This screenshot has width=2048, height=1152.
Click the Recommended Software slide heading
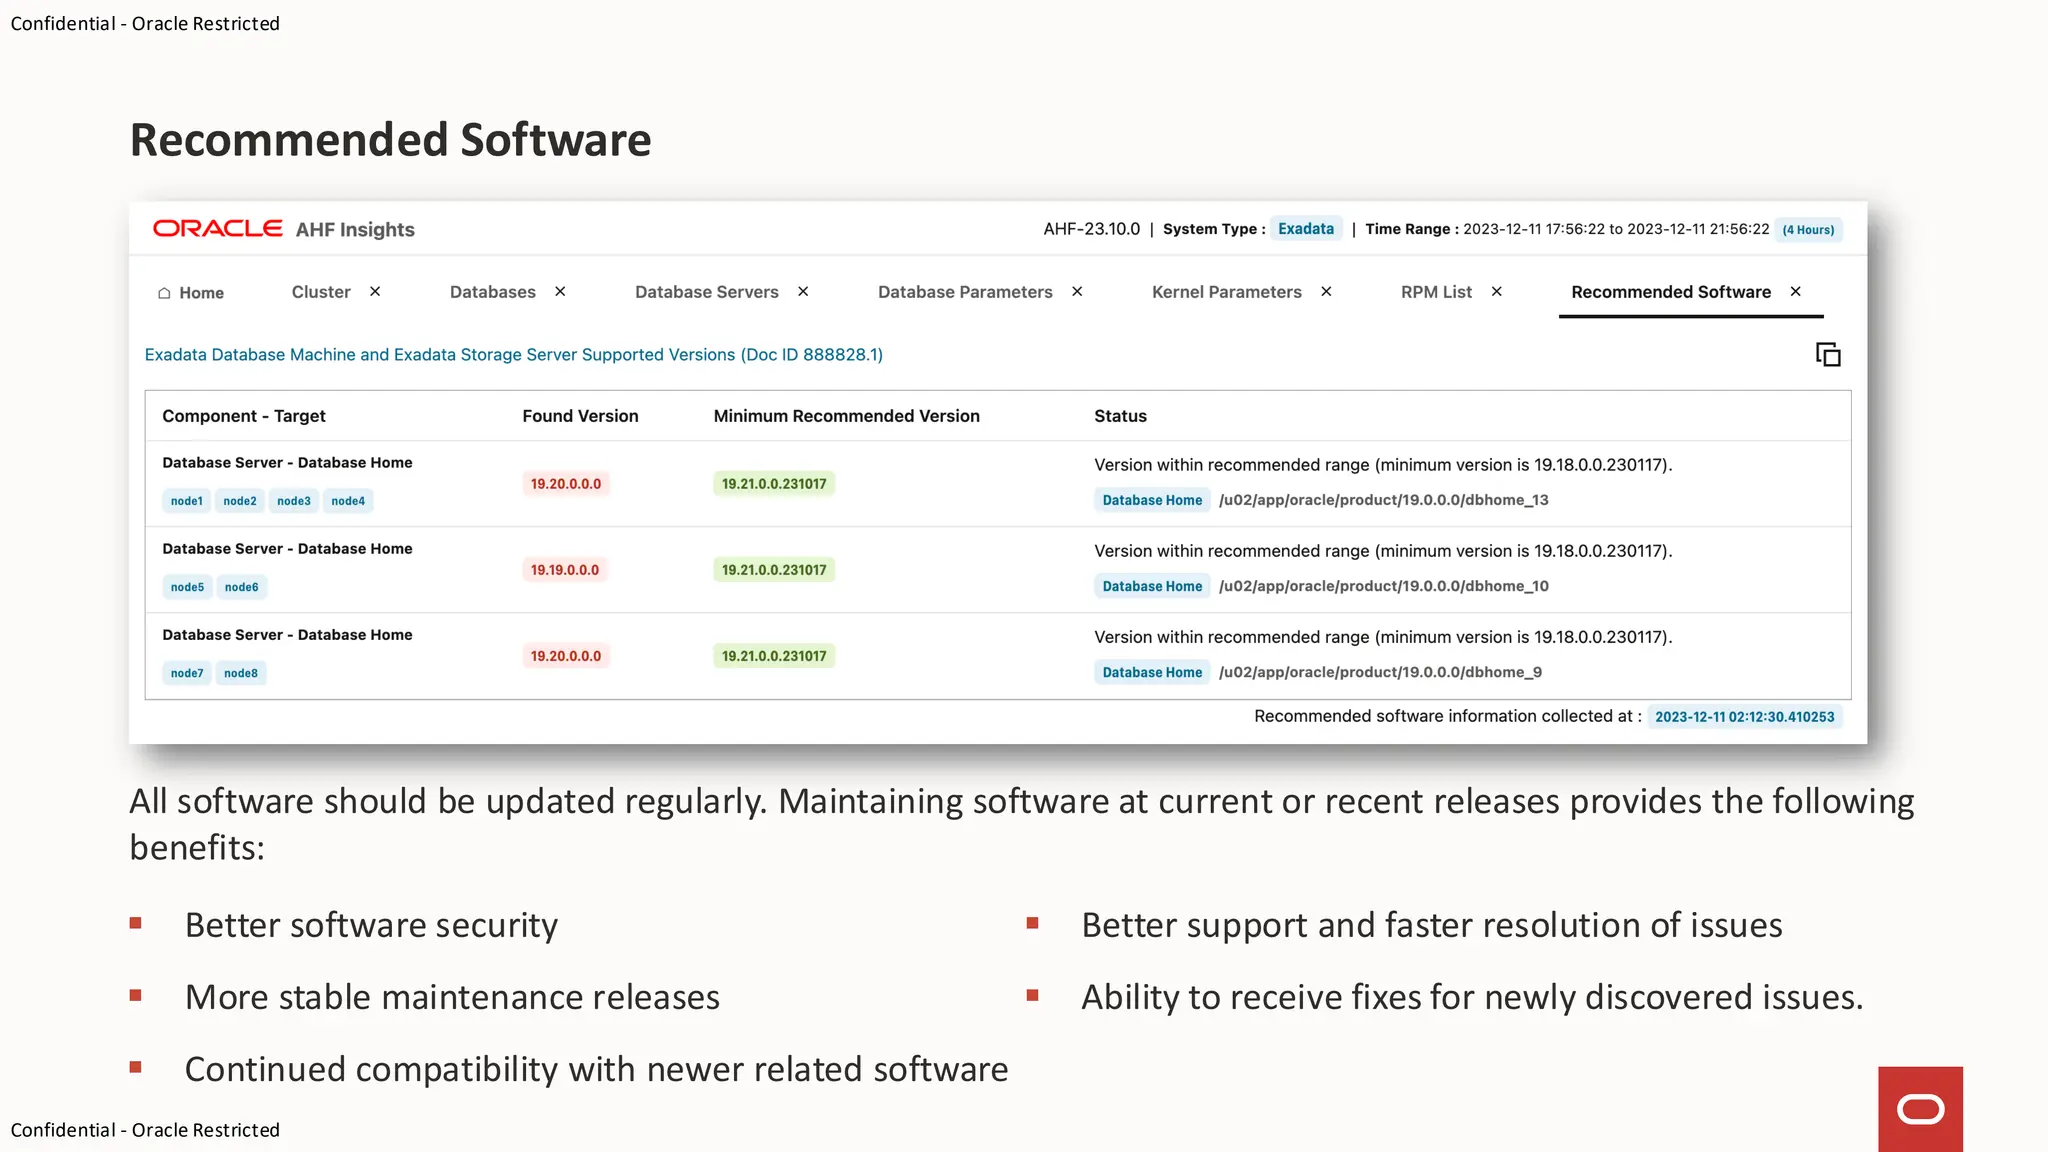[x=391, y=140]
